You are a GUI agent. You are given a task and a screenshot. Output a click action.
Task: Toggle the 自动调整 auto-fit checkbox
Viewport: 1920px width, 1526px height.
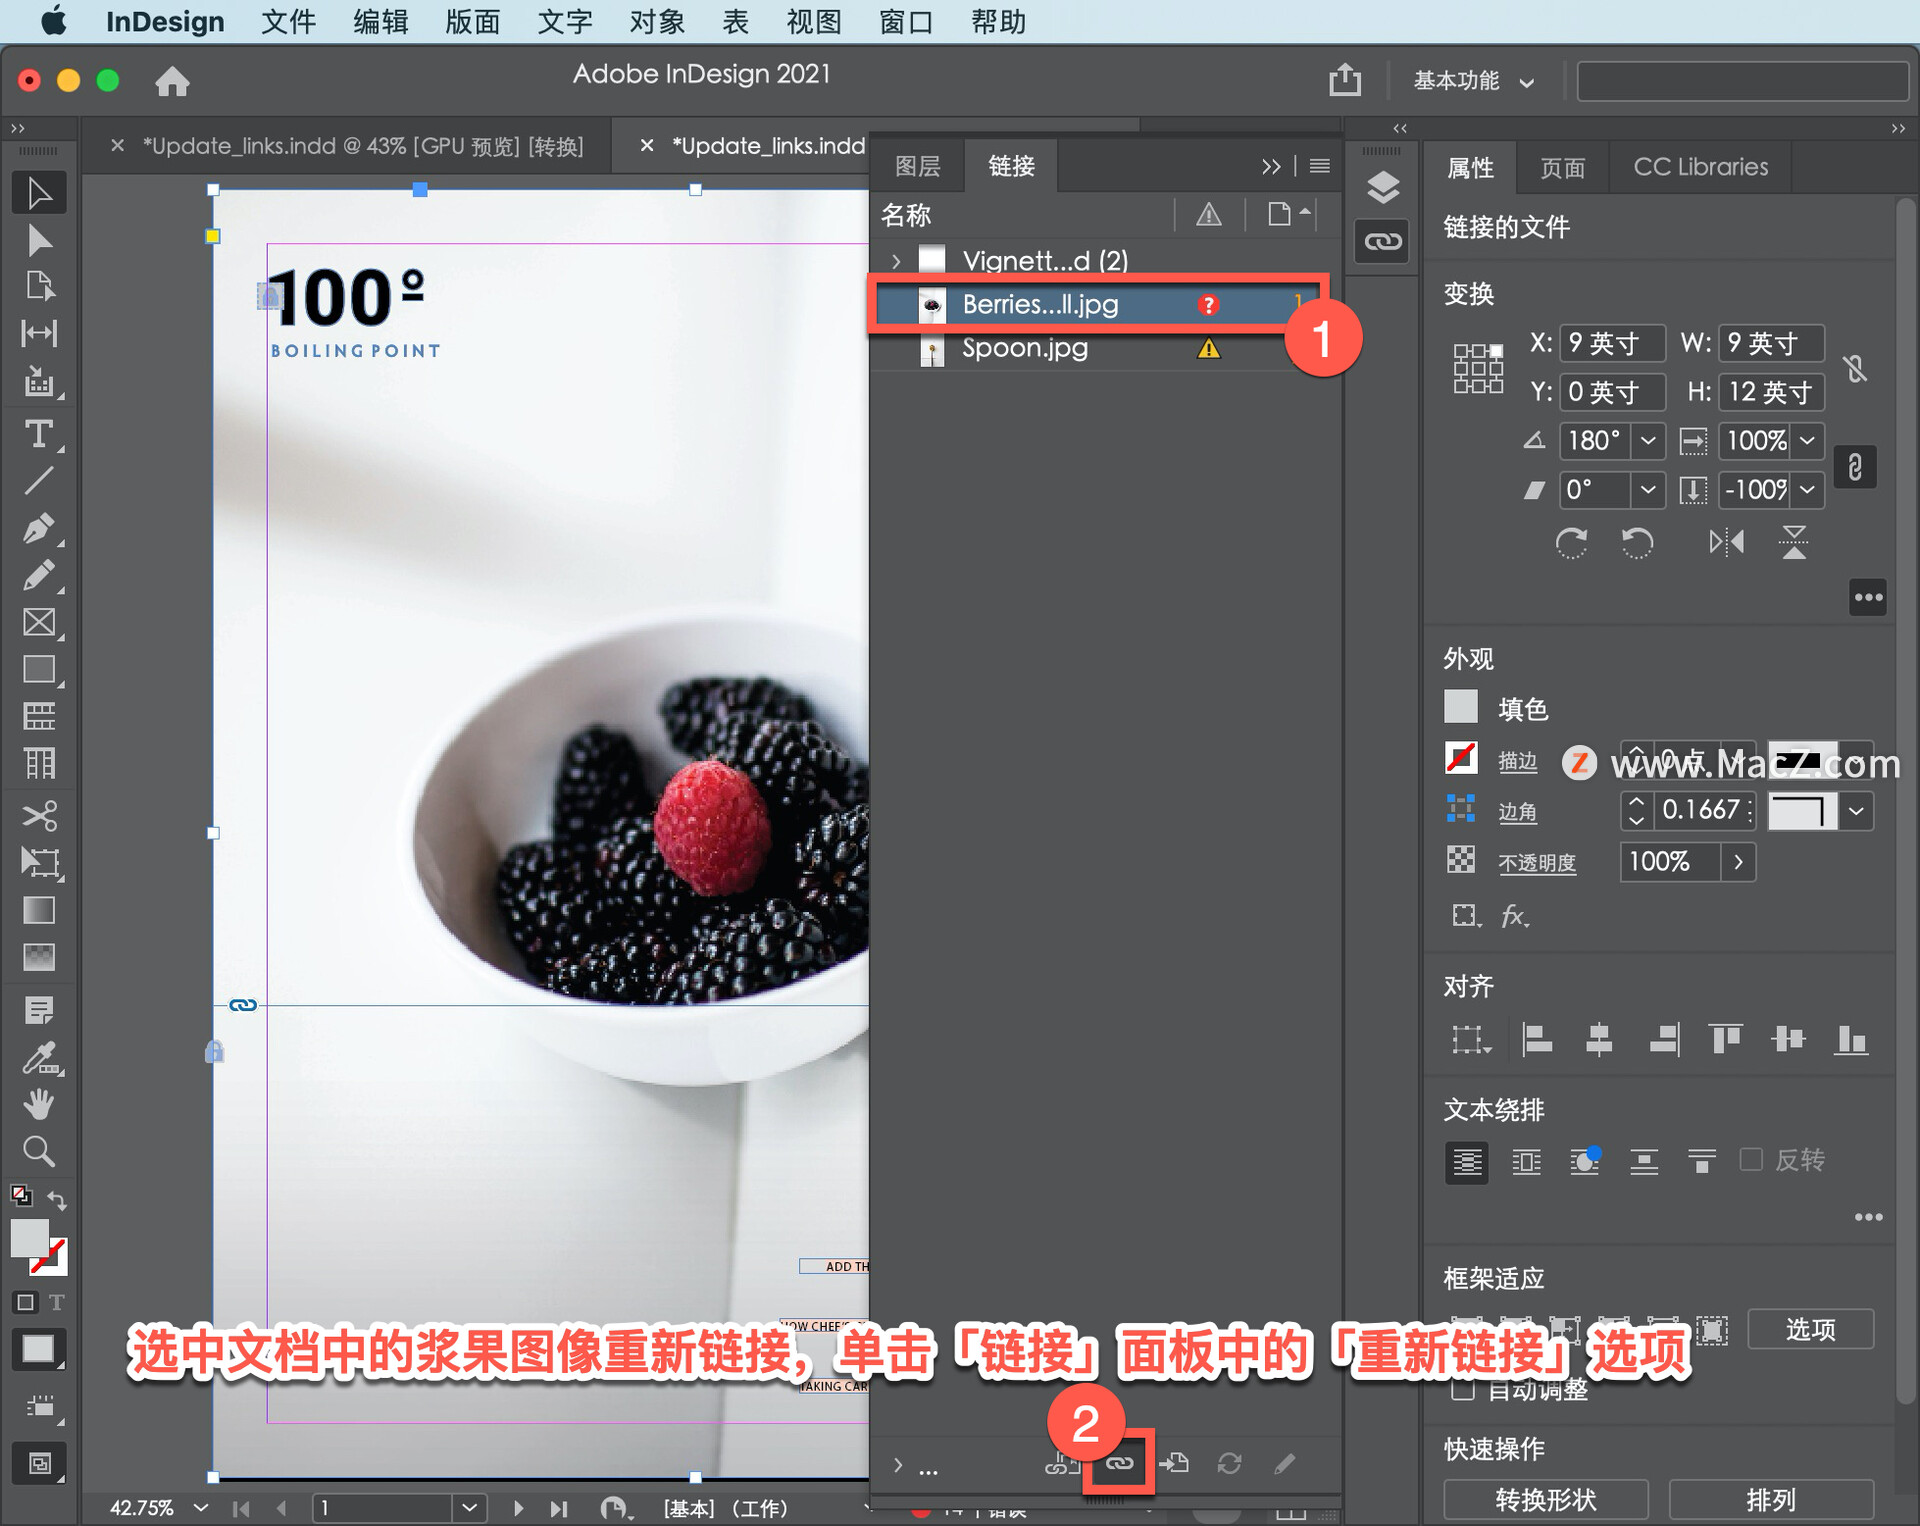pos(1462,1389)
